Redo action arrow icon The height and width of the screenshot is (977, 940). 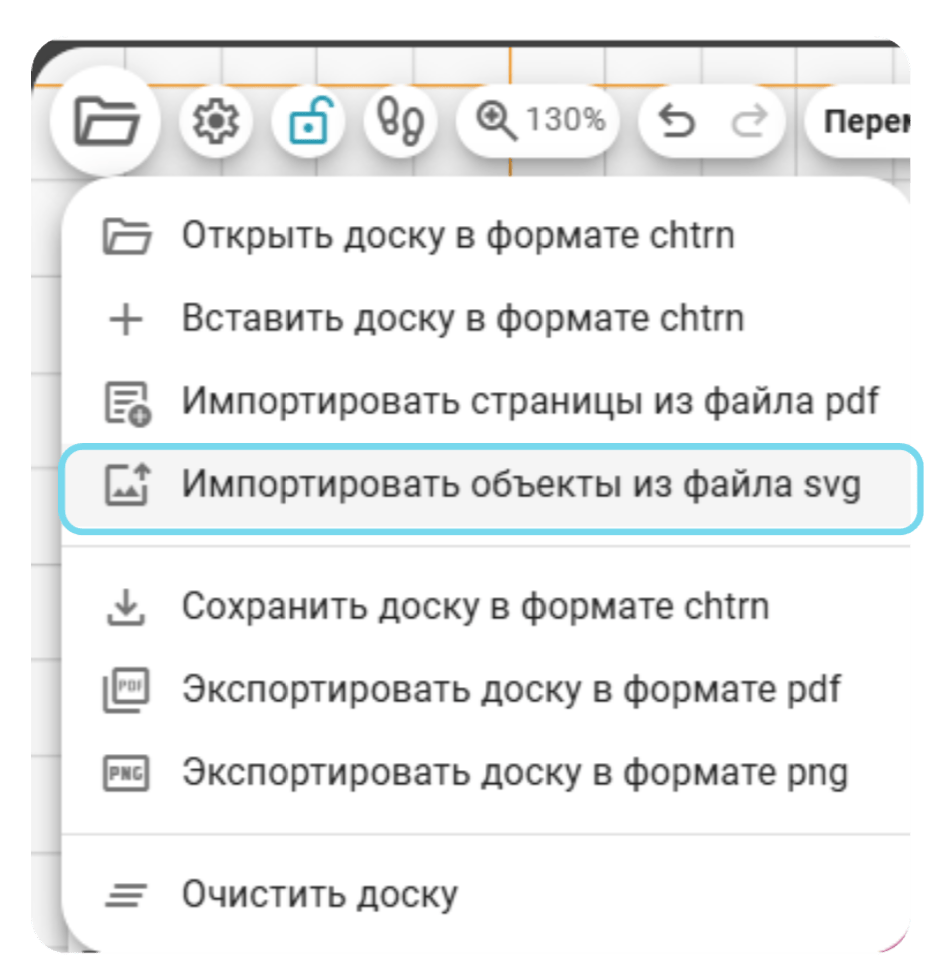(749, 122)
